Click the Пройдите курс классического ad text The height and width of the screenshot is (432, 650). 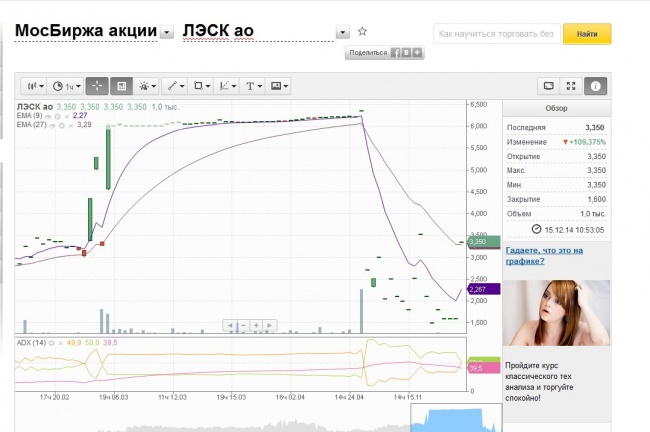pyautogui.click(x=539, y=382)
